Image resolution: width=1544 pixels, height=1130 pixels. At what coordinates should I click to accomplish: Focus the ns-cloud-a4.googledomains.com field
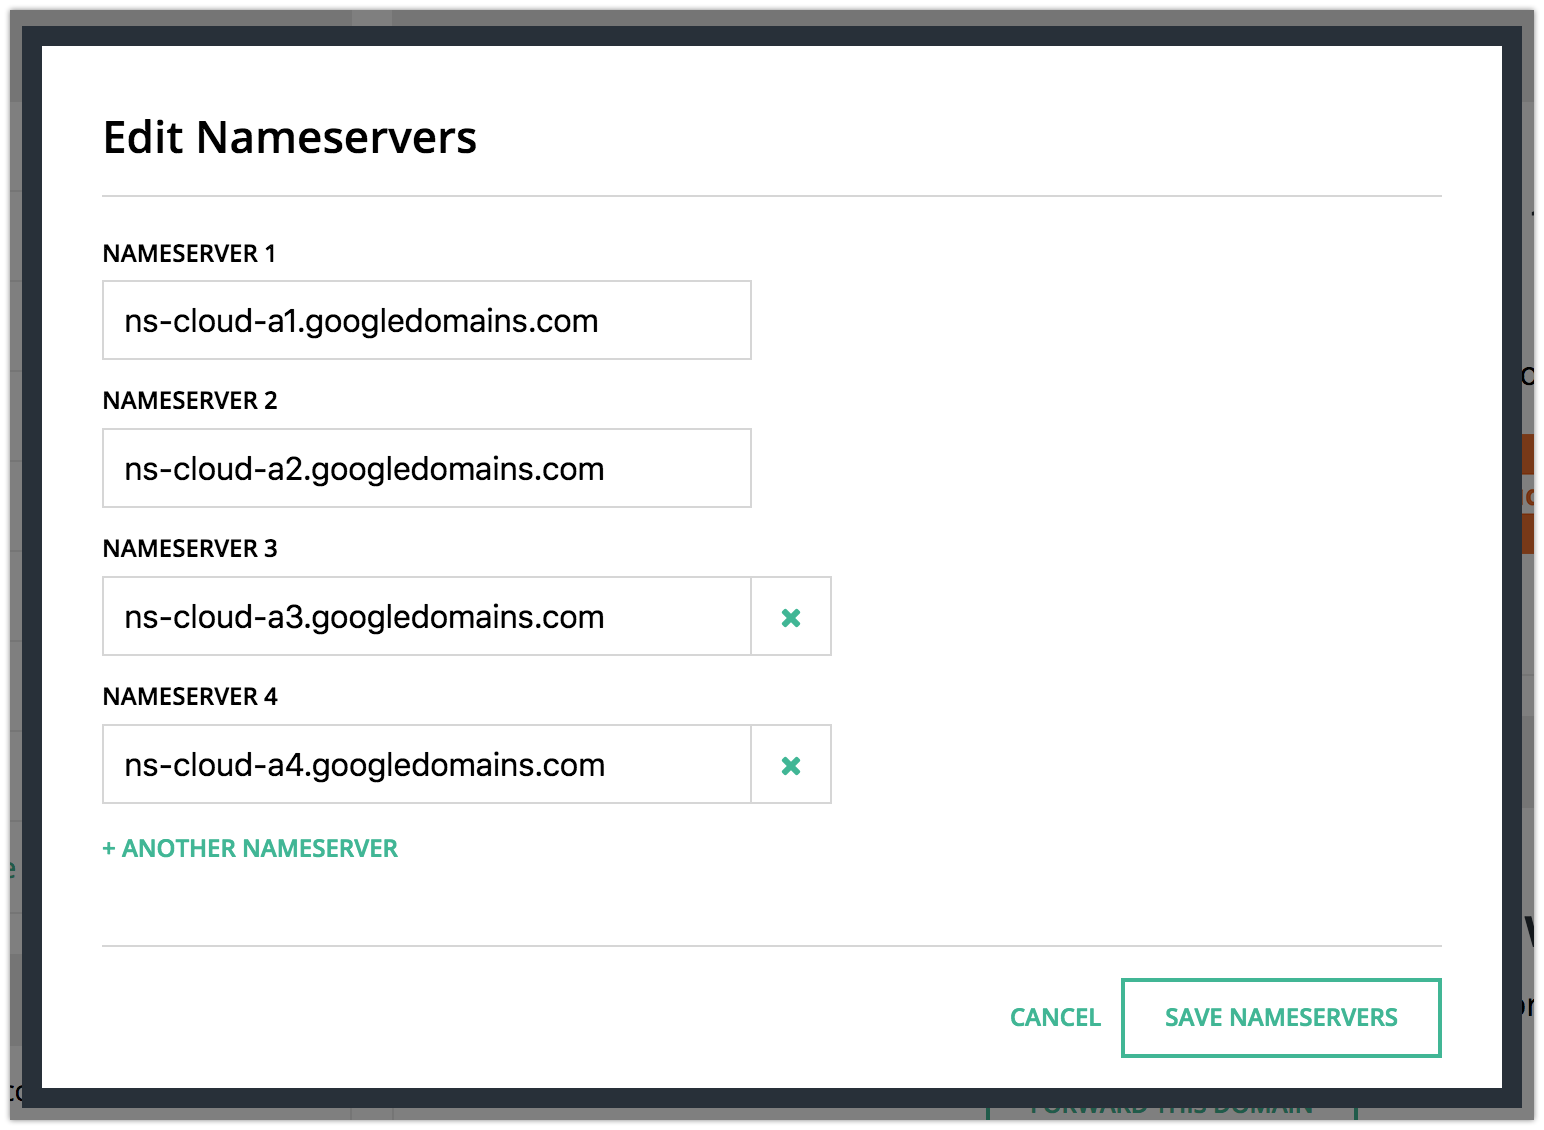(x=427, y=764)
